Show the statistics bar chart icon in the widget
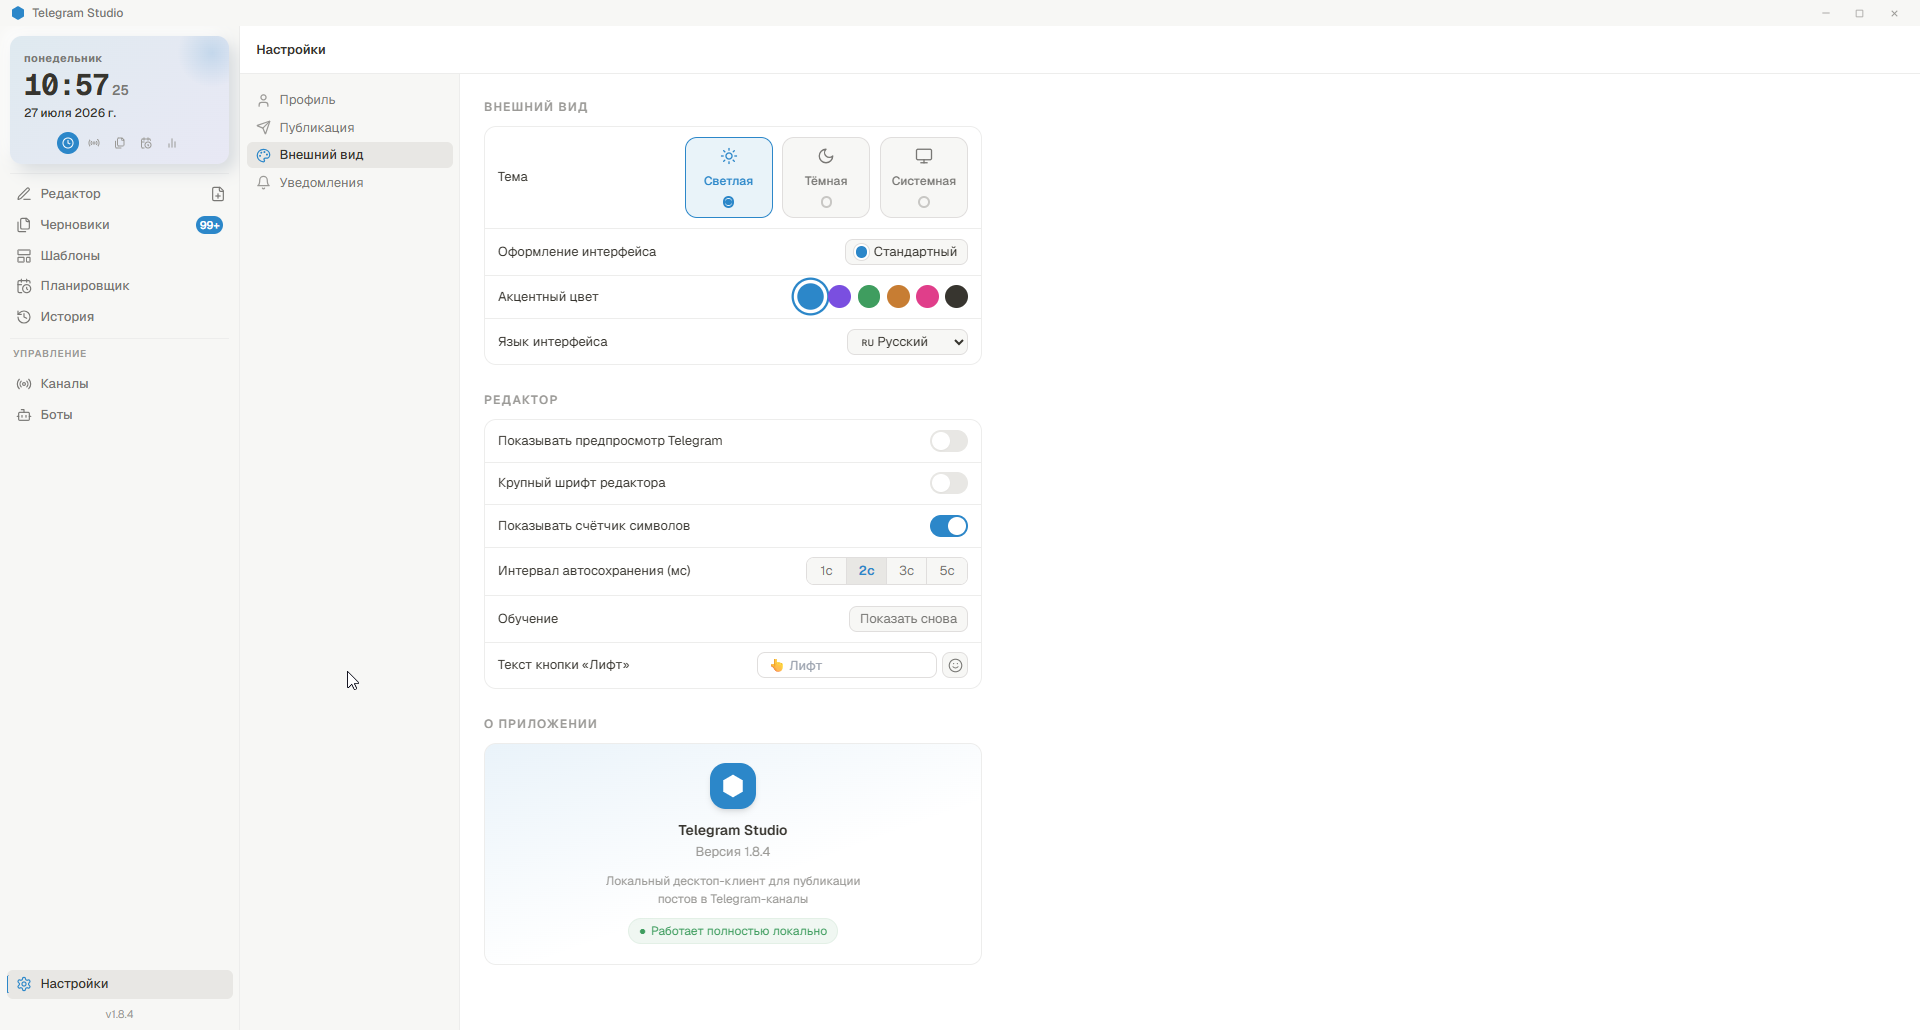Viewport: 1920px width, 1030px height. point(172,143)
